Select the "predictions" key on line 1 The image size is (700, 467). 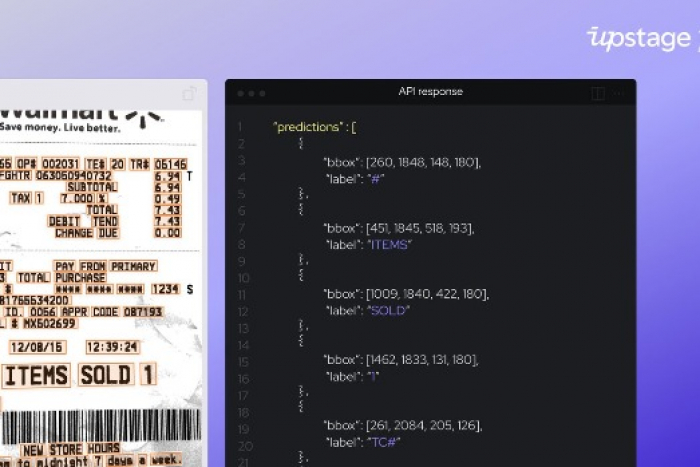[x=308, y=127]
